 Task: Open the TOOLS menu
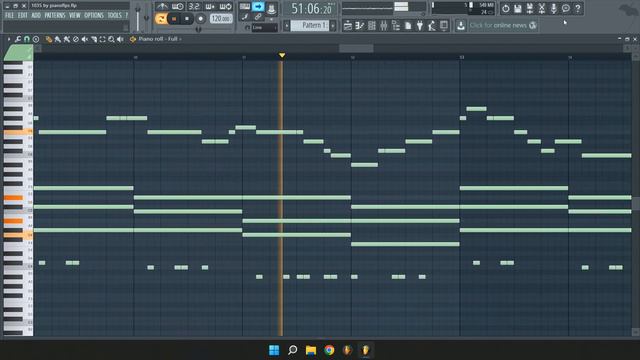(x=115, y=16)
